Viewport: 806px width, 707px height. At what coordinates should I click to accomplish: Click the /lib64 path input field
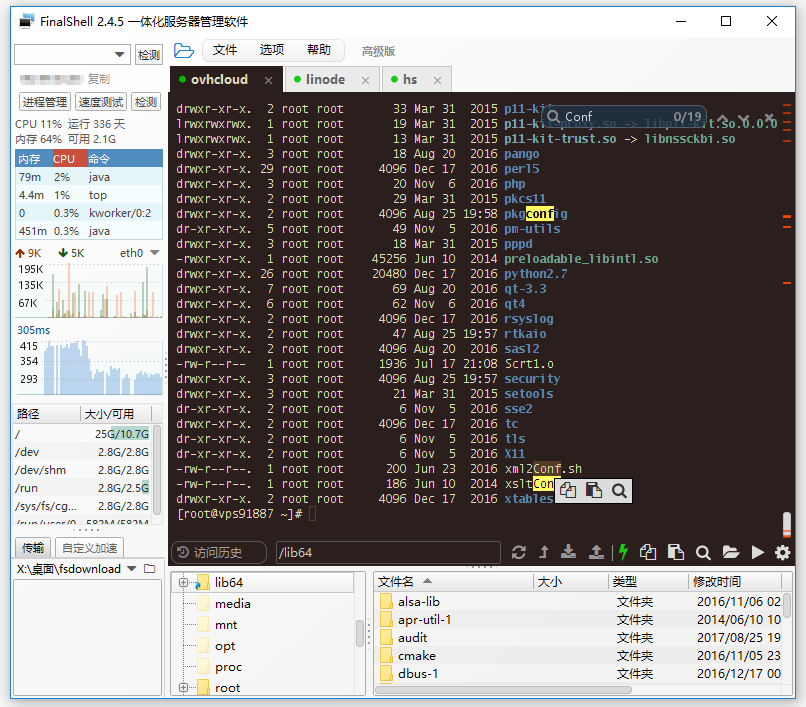390,551
